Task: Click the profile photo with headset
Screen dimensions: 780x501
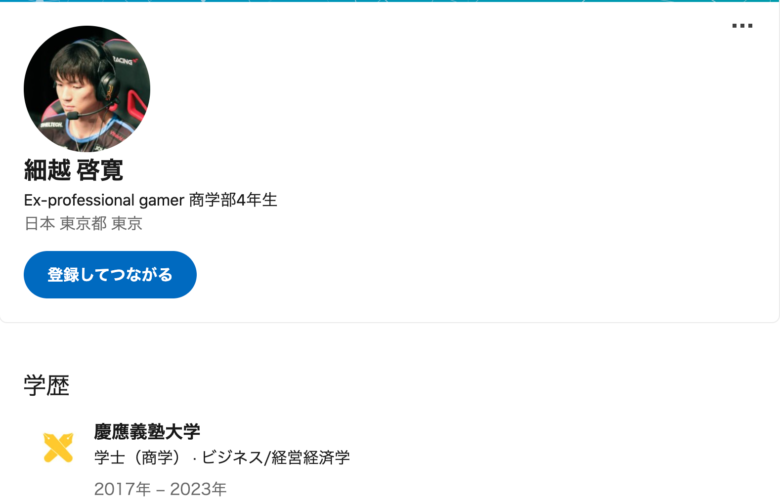Action: coord(87,89)
